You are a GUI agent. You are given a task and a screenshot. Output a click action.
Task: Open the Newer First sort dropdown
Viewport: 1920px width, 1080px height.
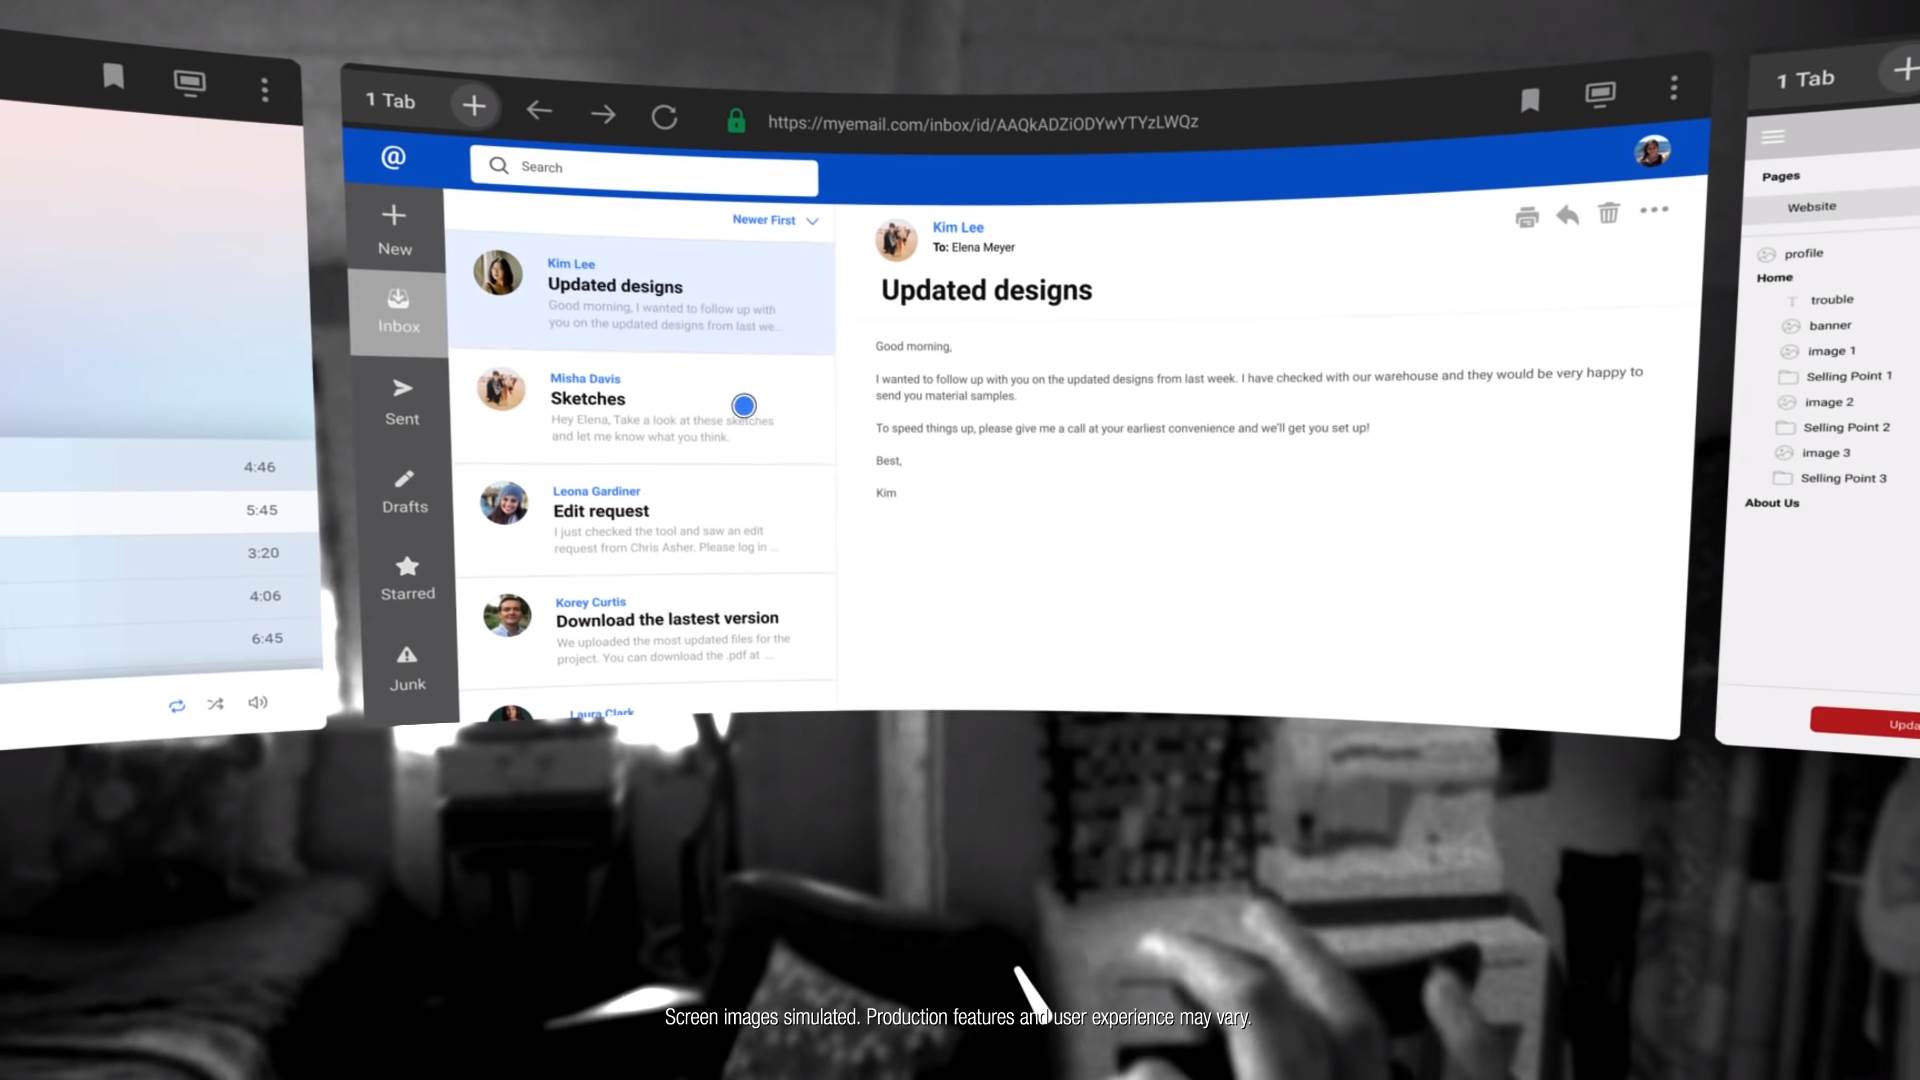774,220
